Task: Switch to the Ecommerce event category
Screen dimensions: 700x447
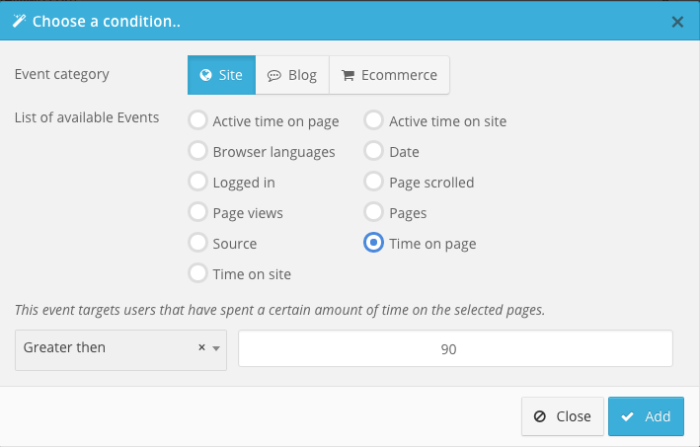Action: click(x=389, y=75)
